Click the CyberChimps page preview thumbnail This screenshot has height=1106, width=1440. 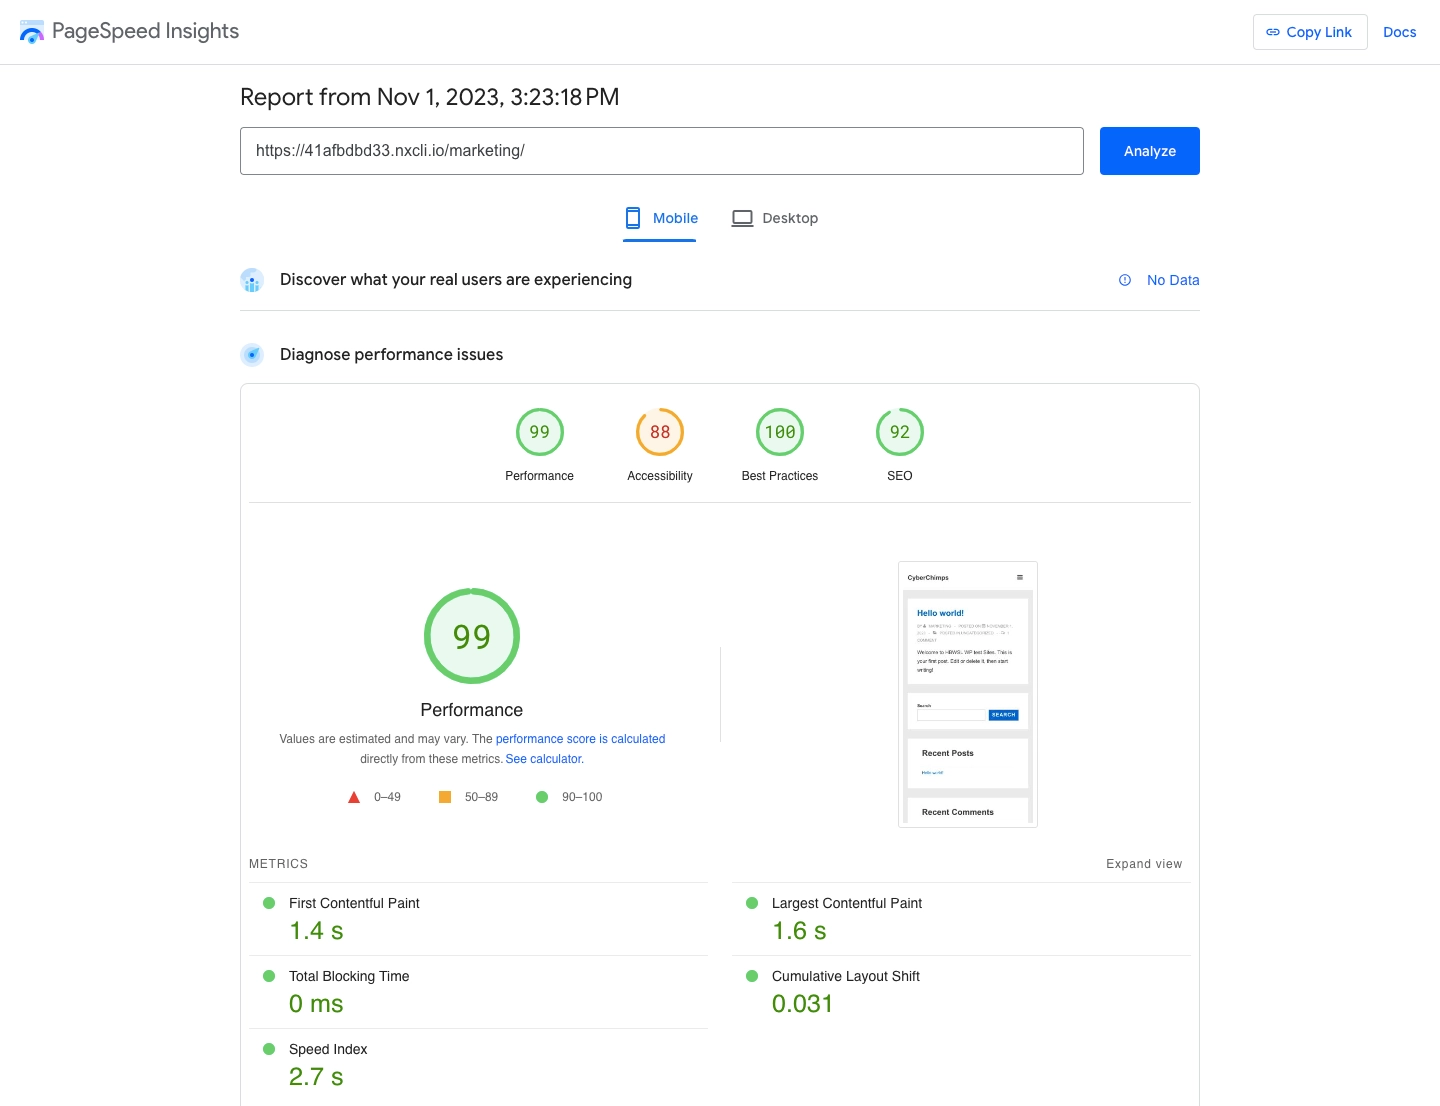967,694
